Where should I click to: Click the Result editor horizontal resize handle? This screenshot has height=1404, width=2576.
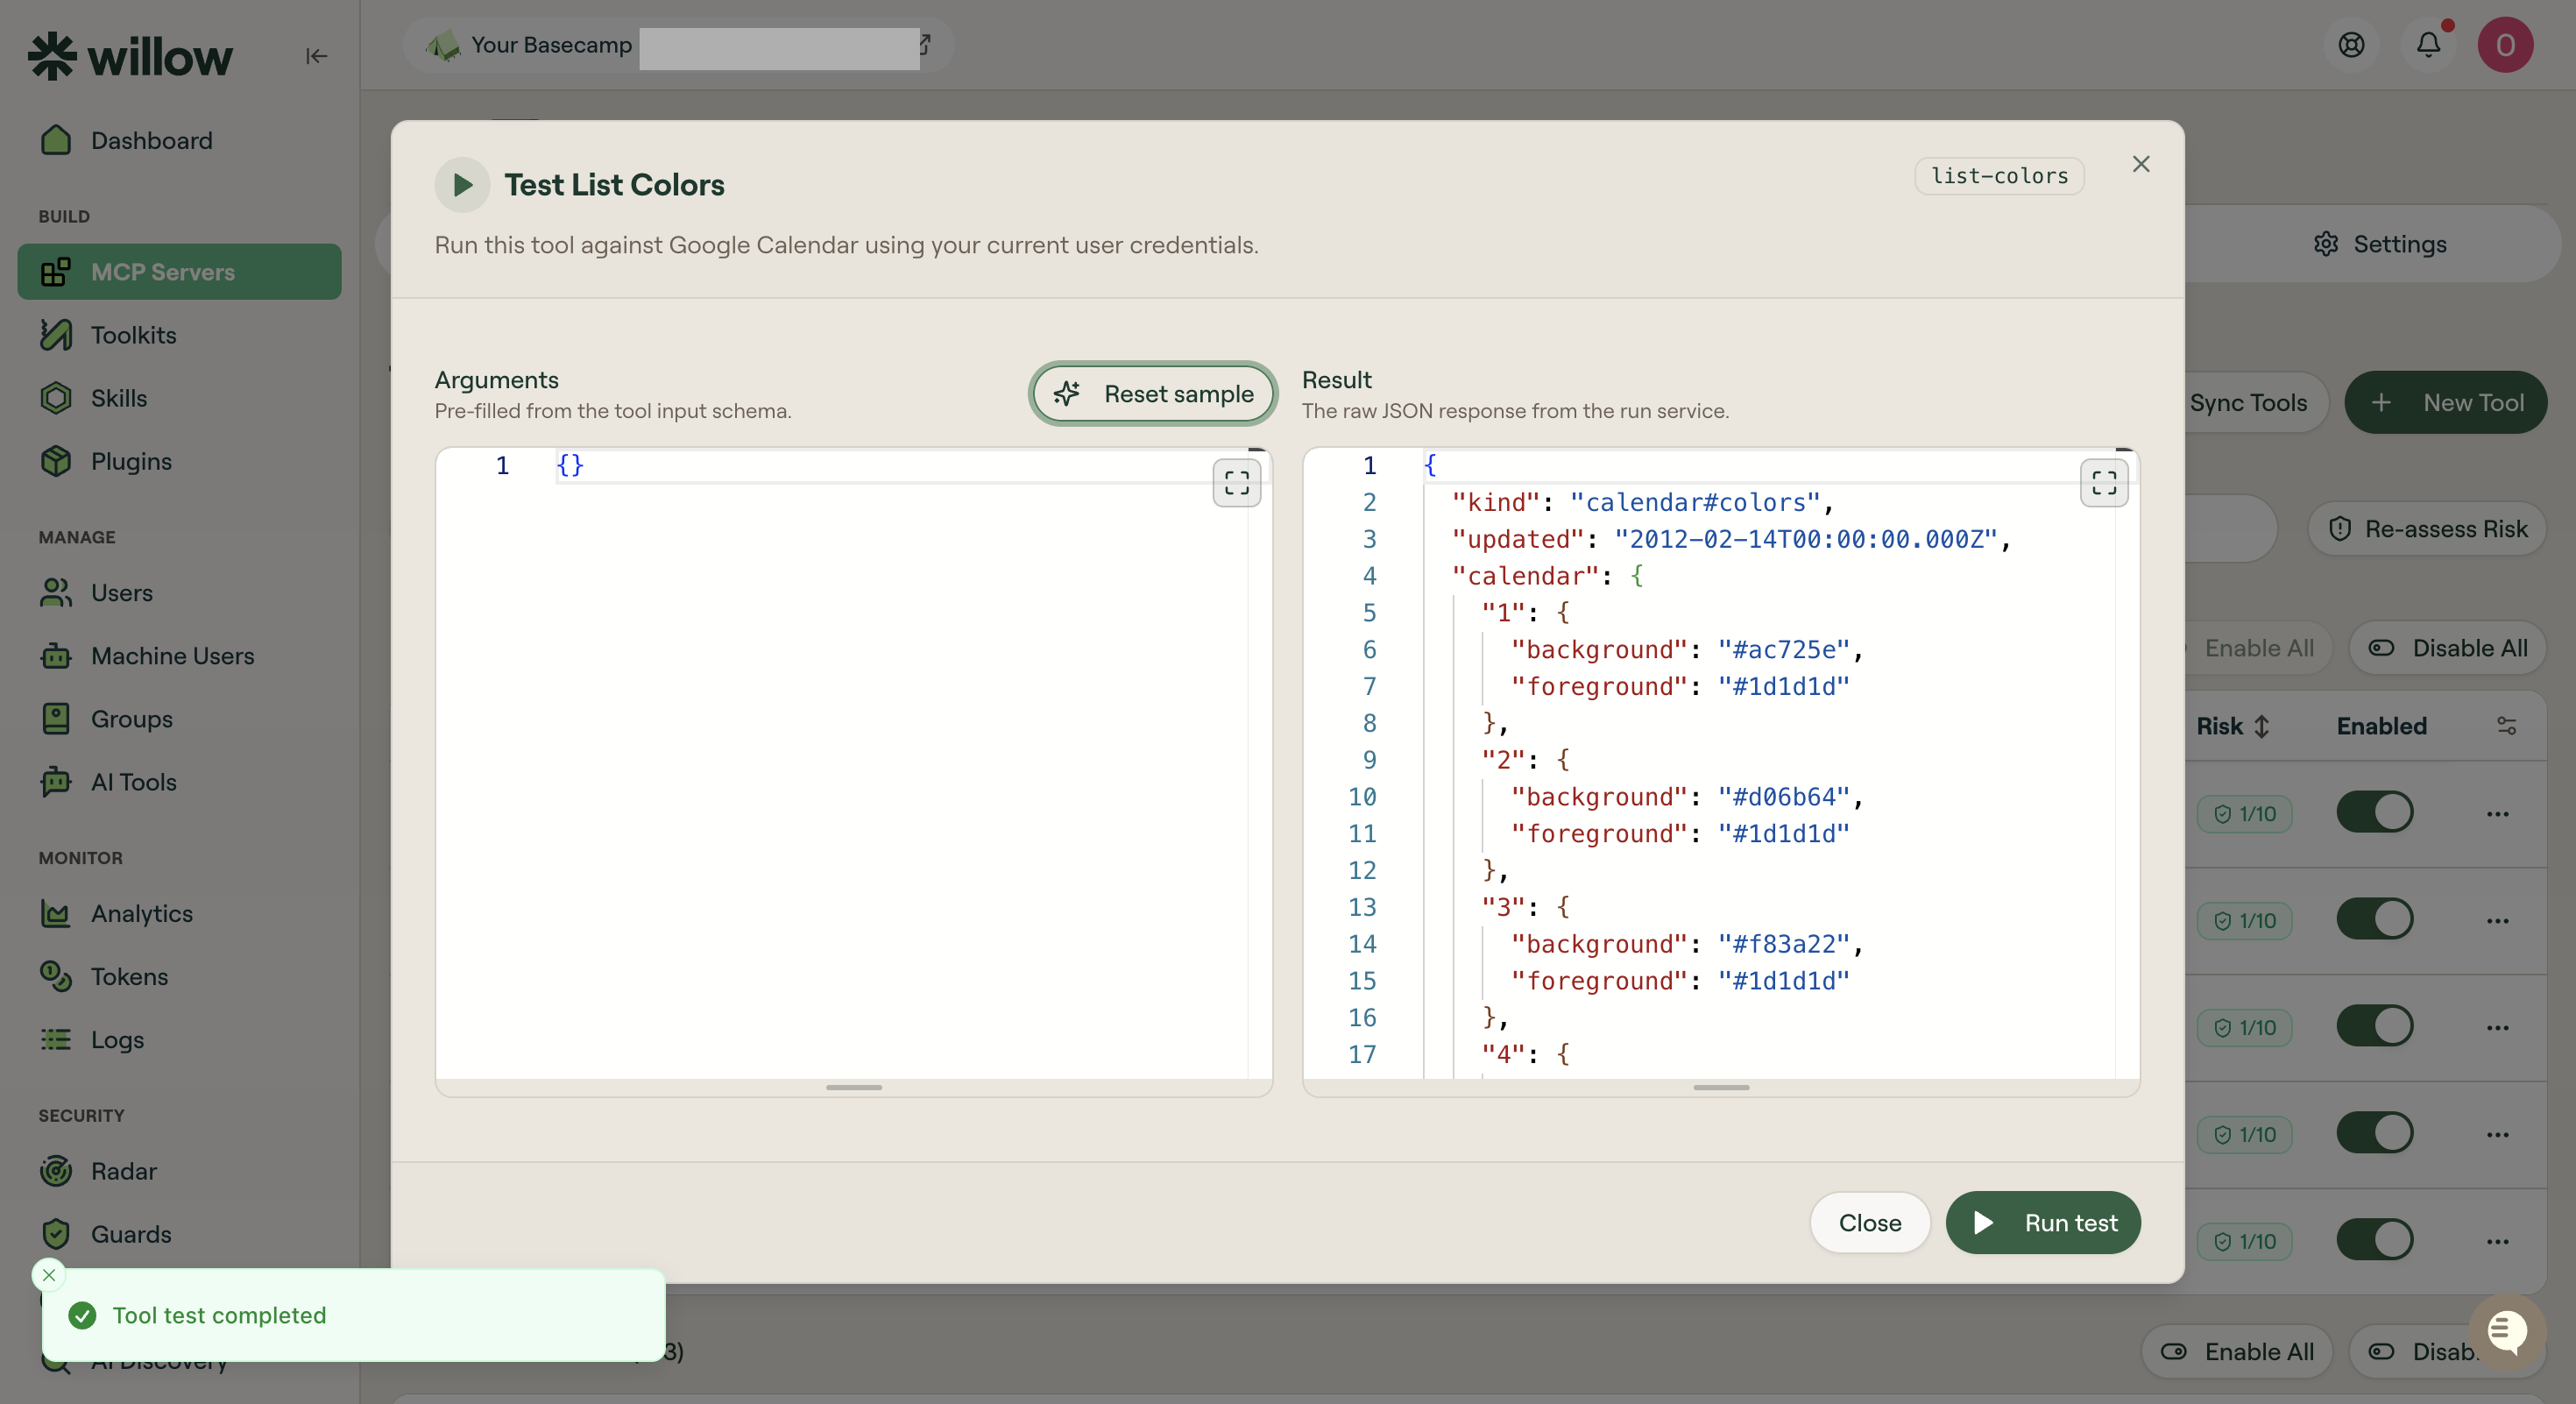tap(1721, 1087)
